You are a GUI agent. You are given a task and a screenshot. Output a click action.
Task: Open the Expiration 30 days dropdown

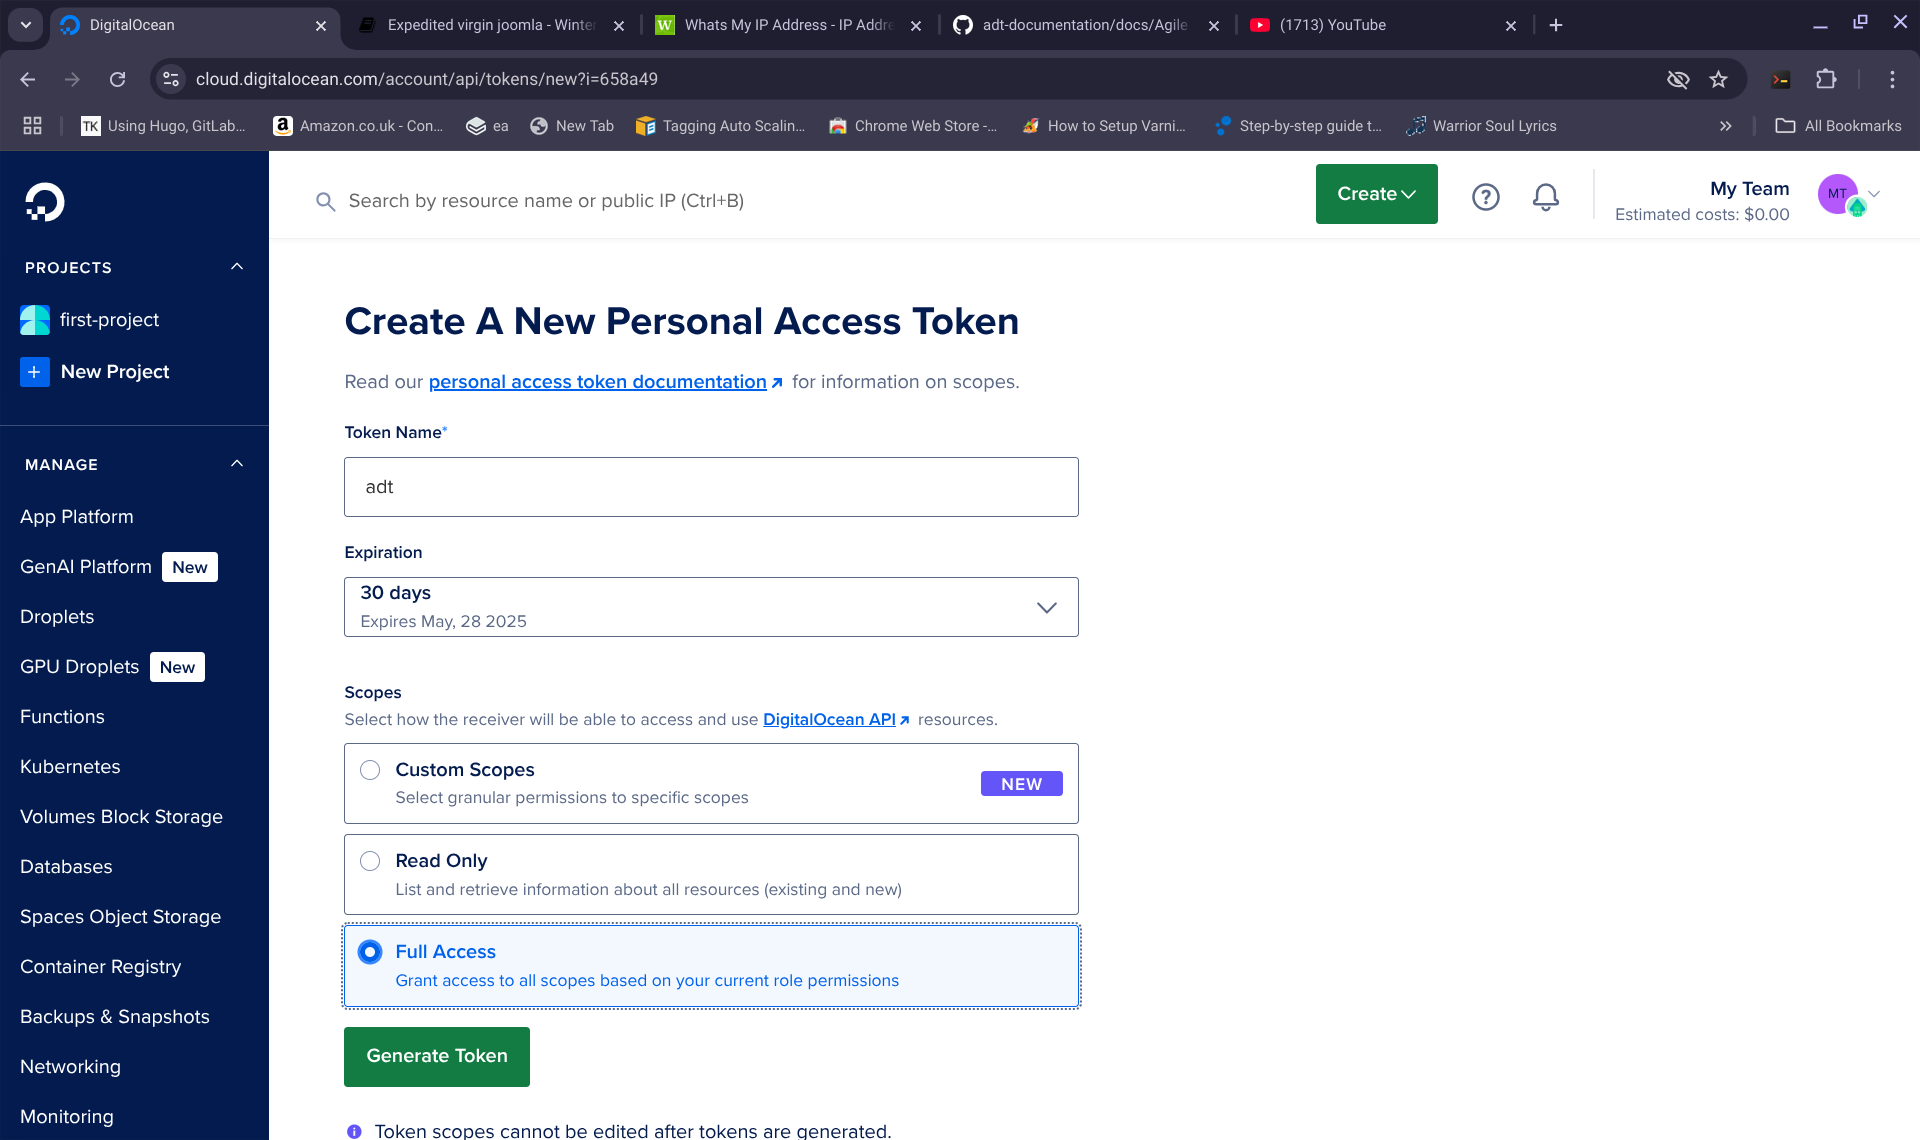(x=711, y=607)
